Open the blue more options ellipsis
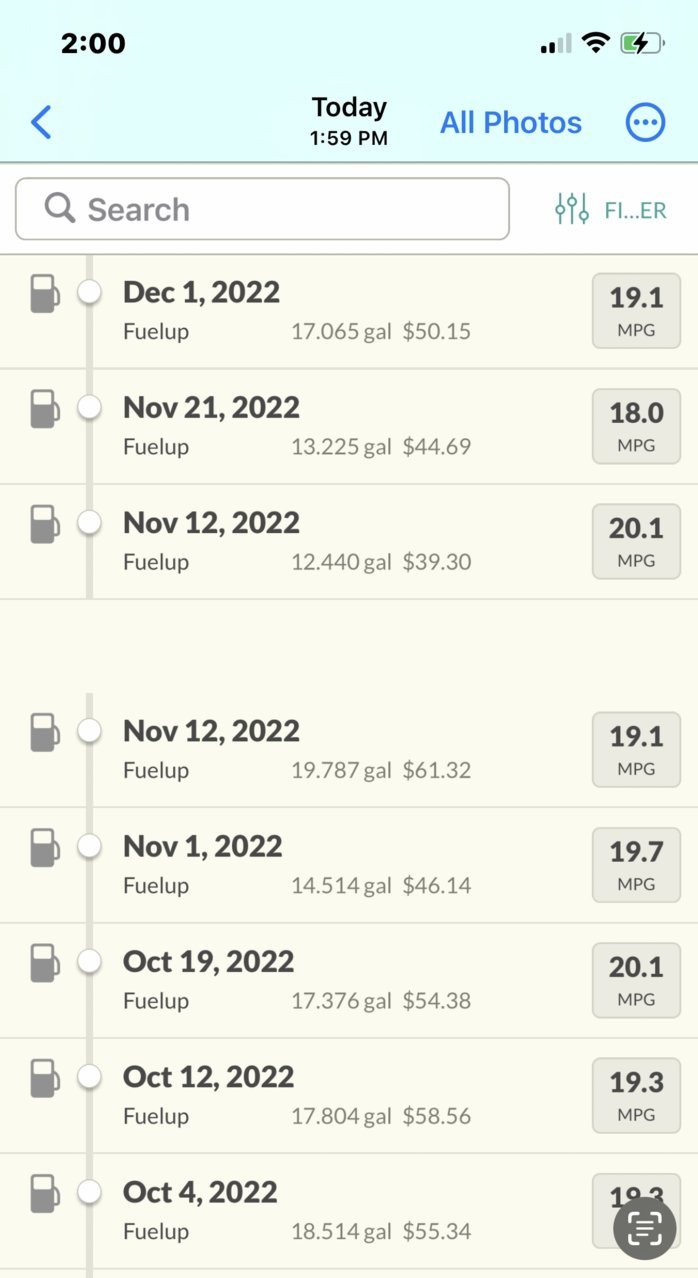The image size is (698, 1278). 645,123
